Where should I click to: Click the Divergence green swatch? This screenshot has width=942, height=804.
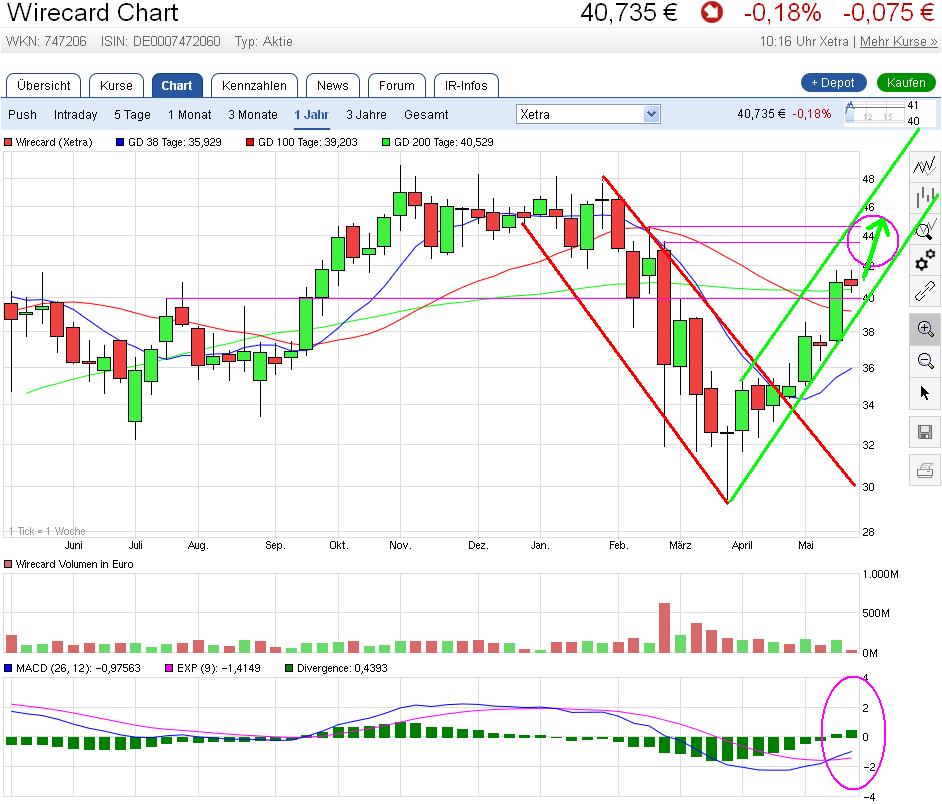289,668
